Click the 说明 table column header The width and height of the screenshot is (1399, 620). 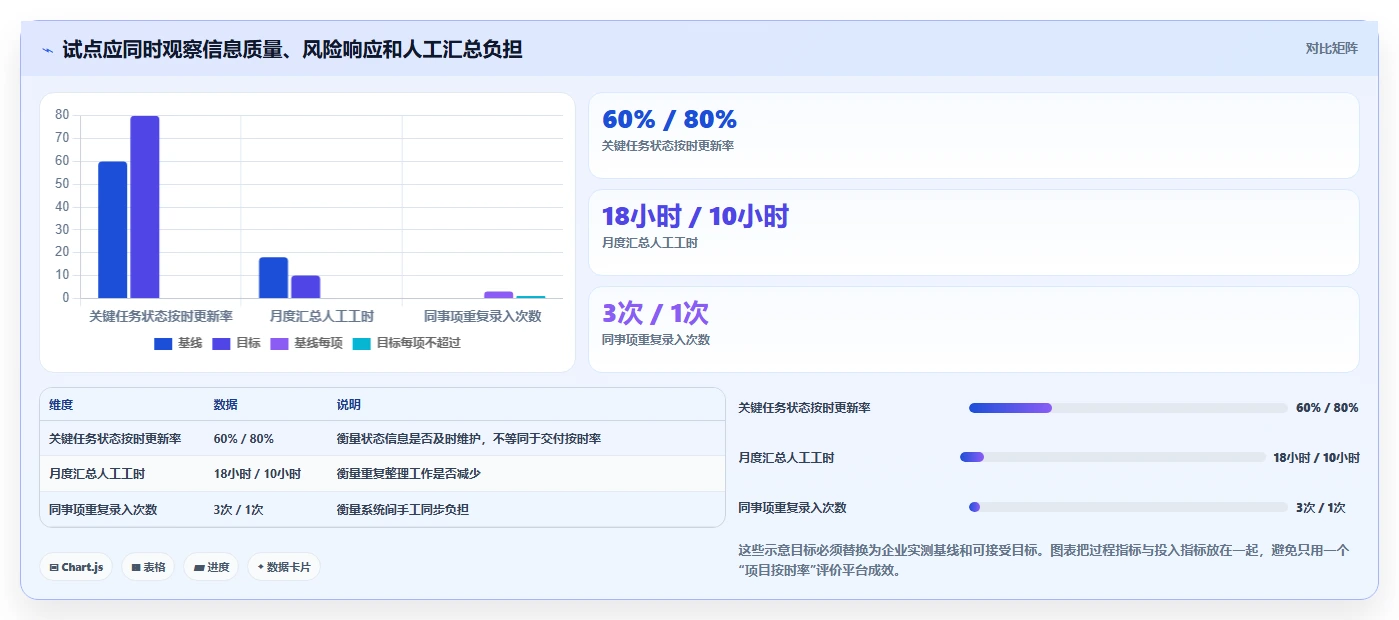(349, 405)
